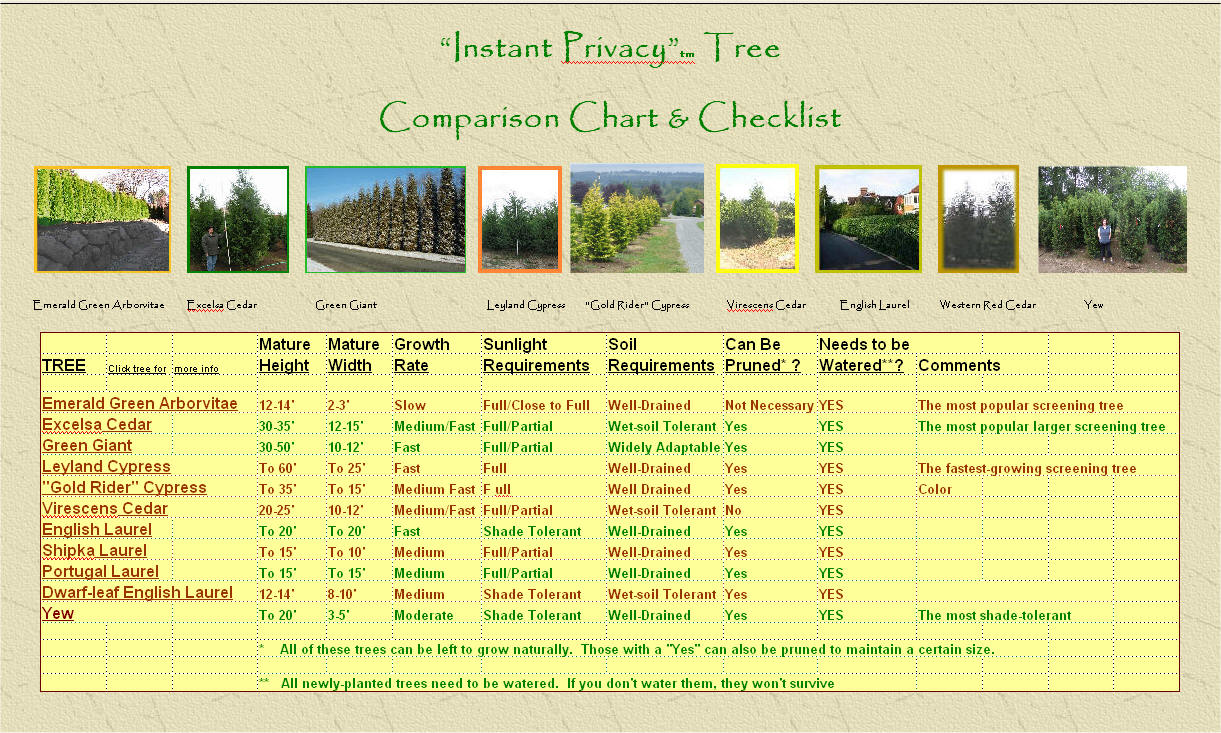Click the English Laurel photo caption

coord(875,305)
